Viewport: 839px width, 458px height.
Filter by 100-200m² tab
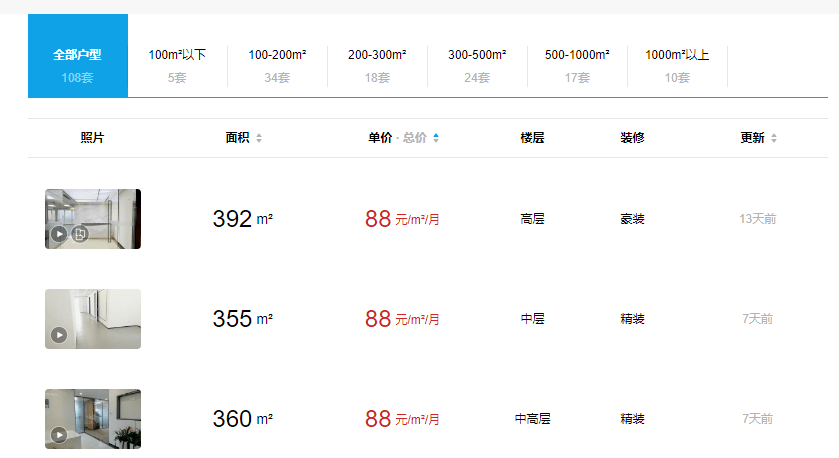coord(277,65)
